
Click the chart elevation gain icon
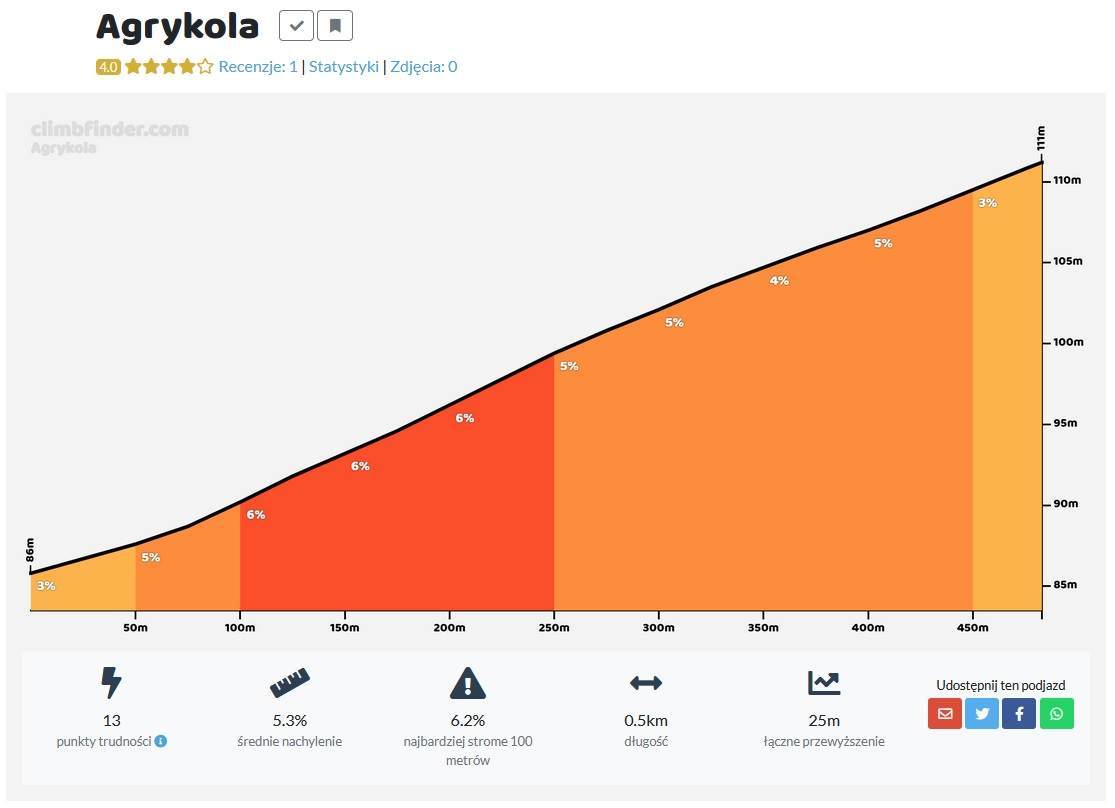point(824,683)
